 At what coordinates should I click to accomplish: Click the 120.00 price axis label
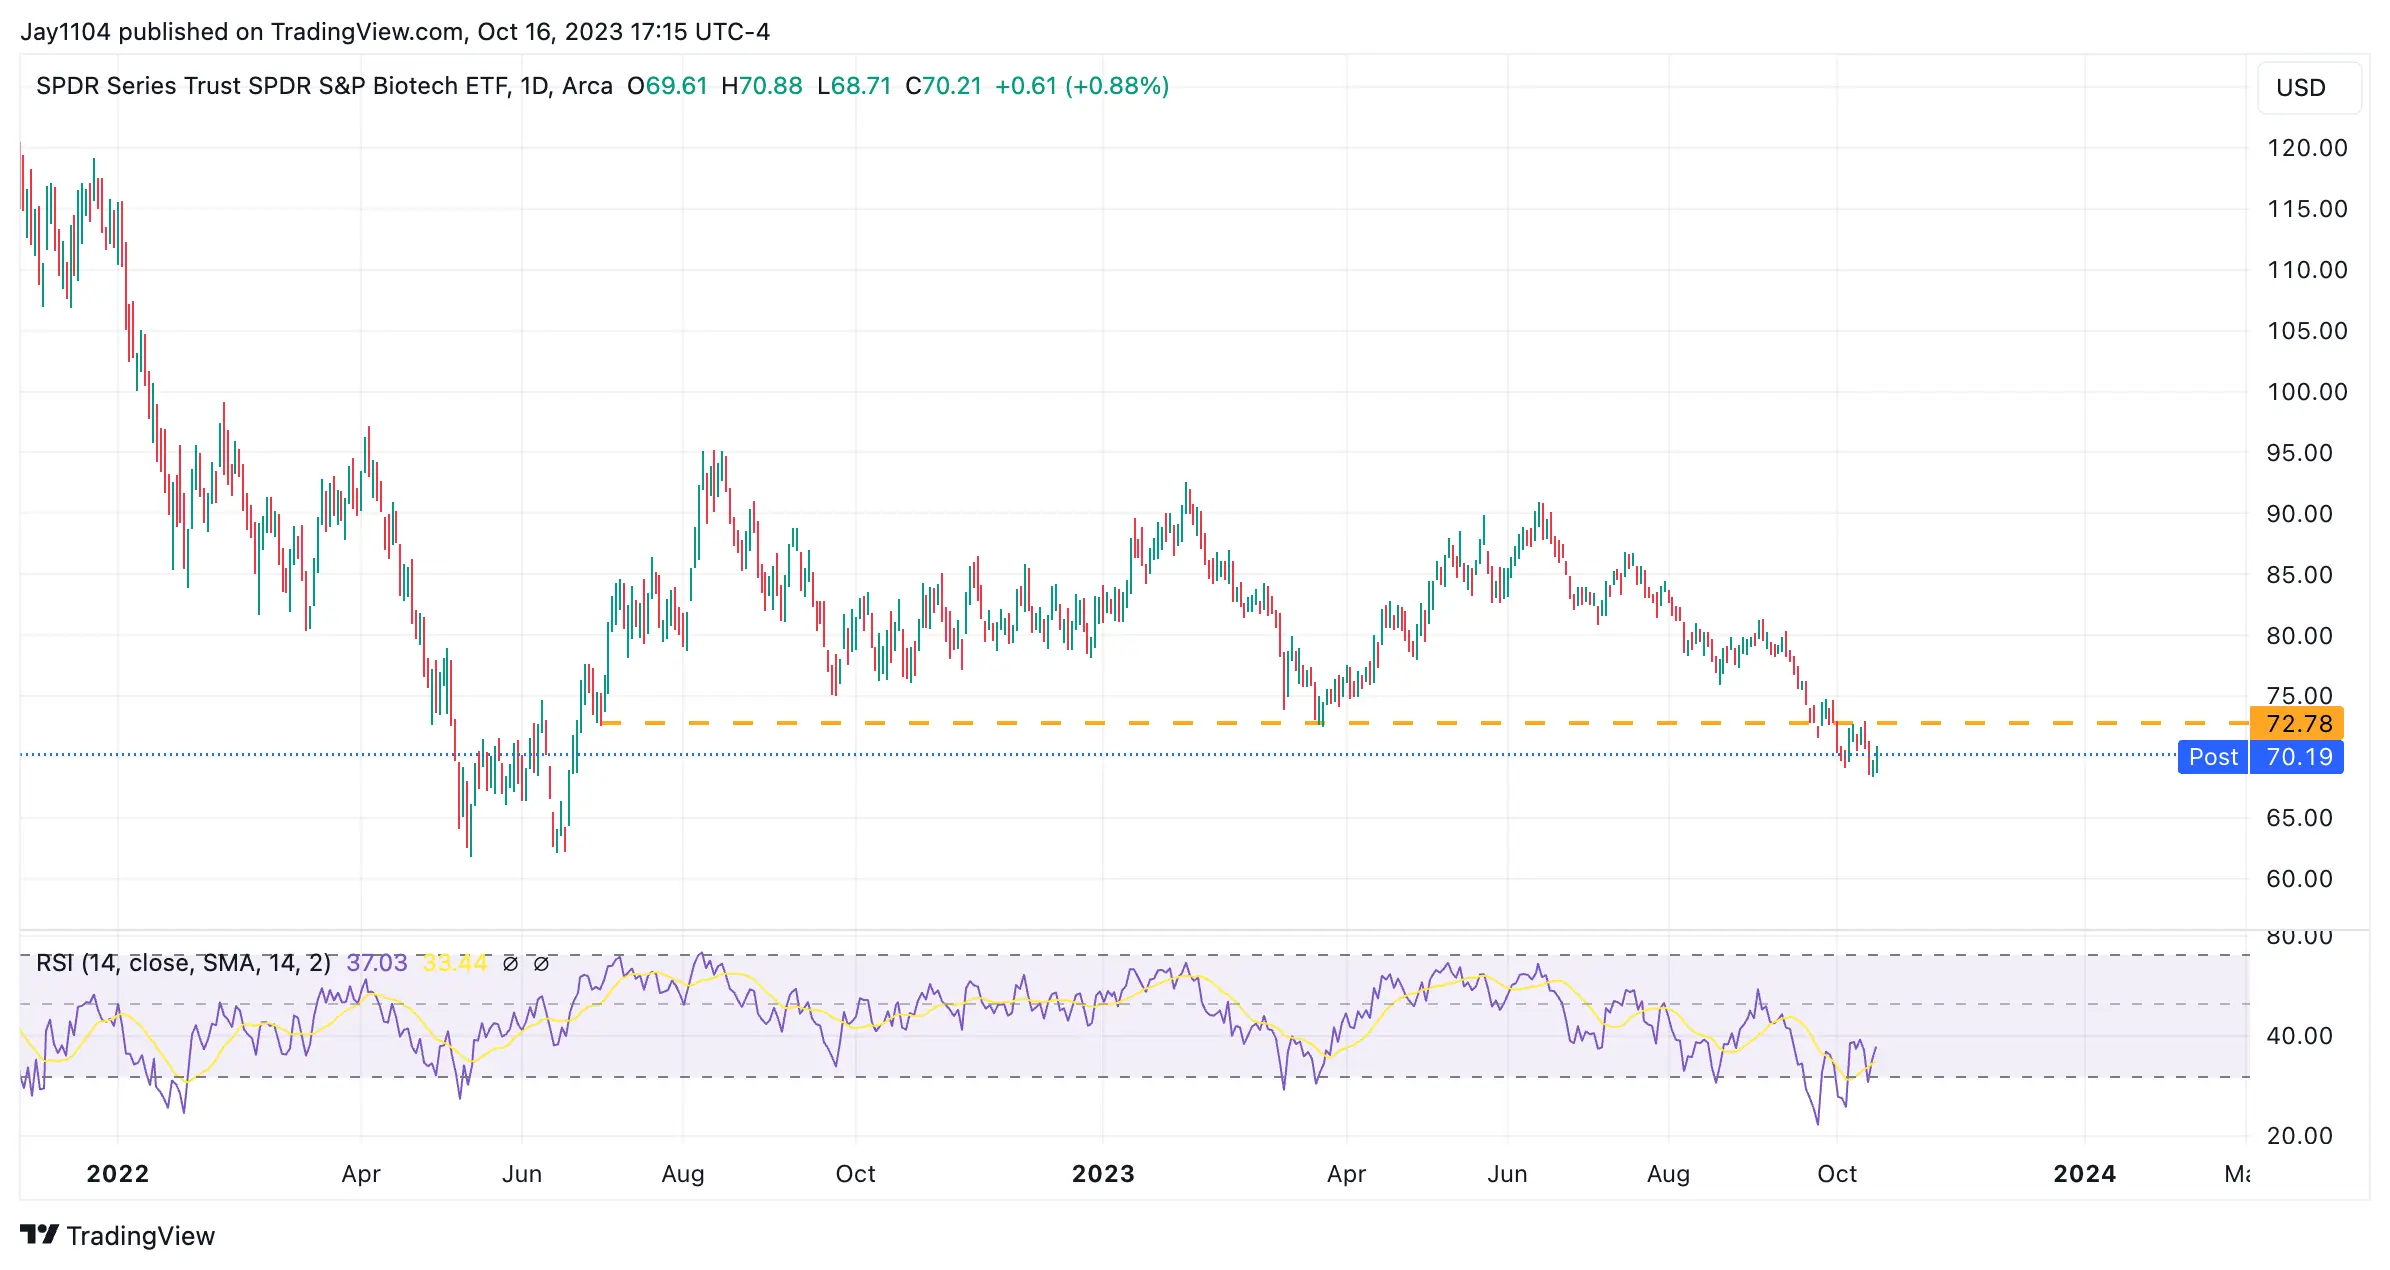(x=2307, y=148)
